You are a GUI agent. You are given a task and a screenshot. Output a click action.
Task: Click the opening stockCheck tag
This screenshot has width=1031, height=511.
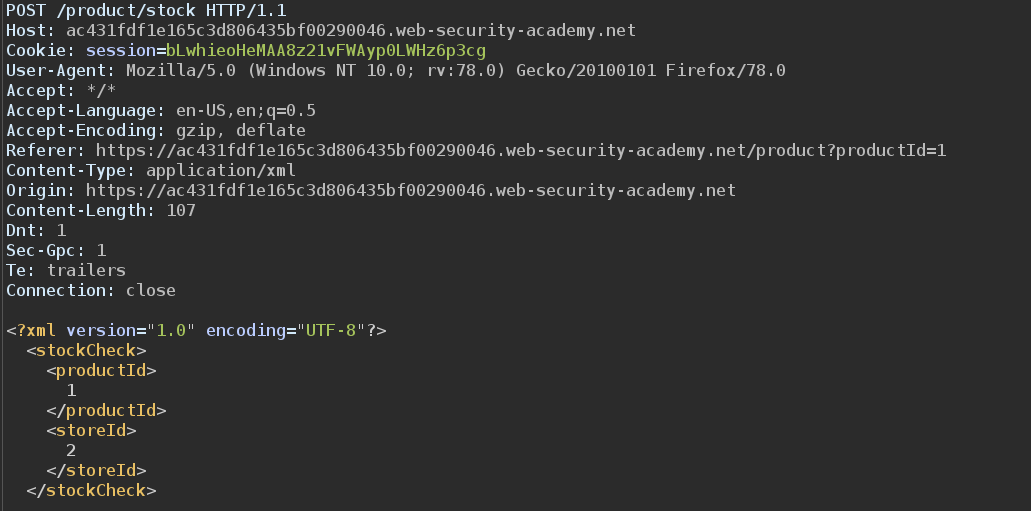click(86, 351)
